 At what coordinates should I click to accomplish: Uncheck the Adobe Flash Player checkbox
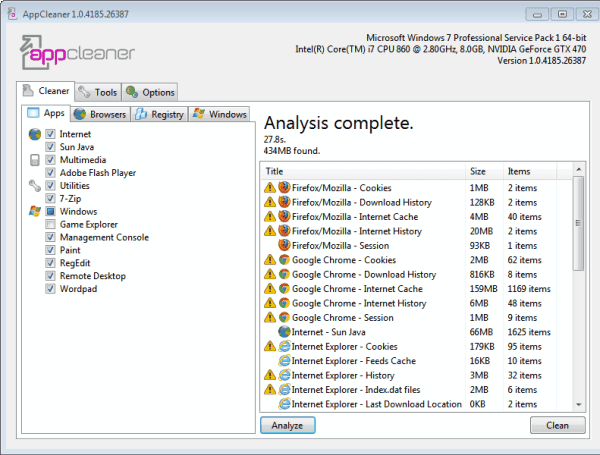[x=50, y=172]
